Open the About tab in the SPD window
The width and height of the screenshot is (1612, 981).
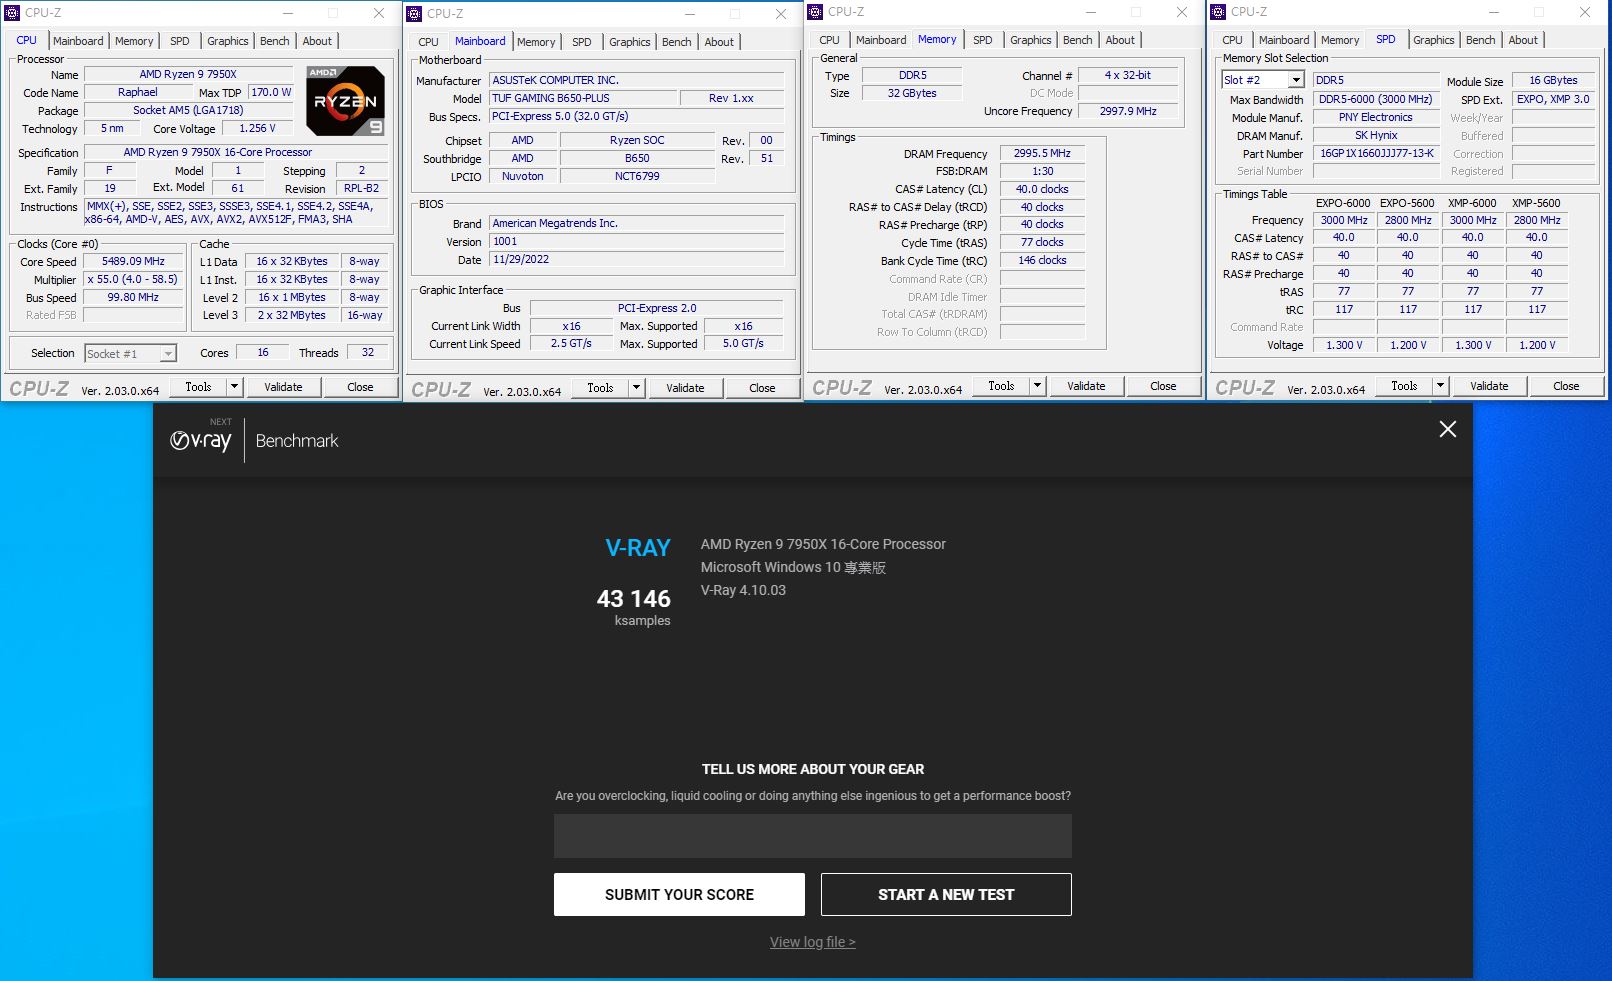[x=1523, y=40]
